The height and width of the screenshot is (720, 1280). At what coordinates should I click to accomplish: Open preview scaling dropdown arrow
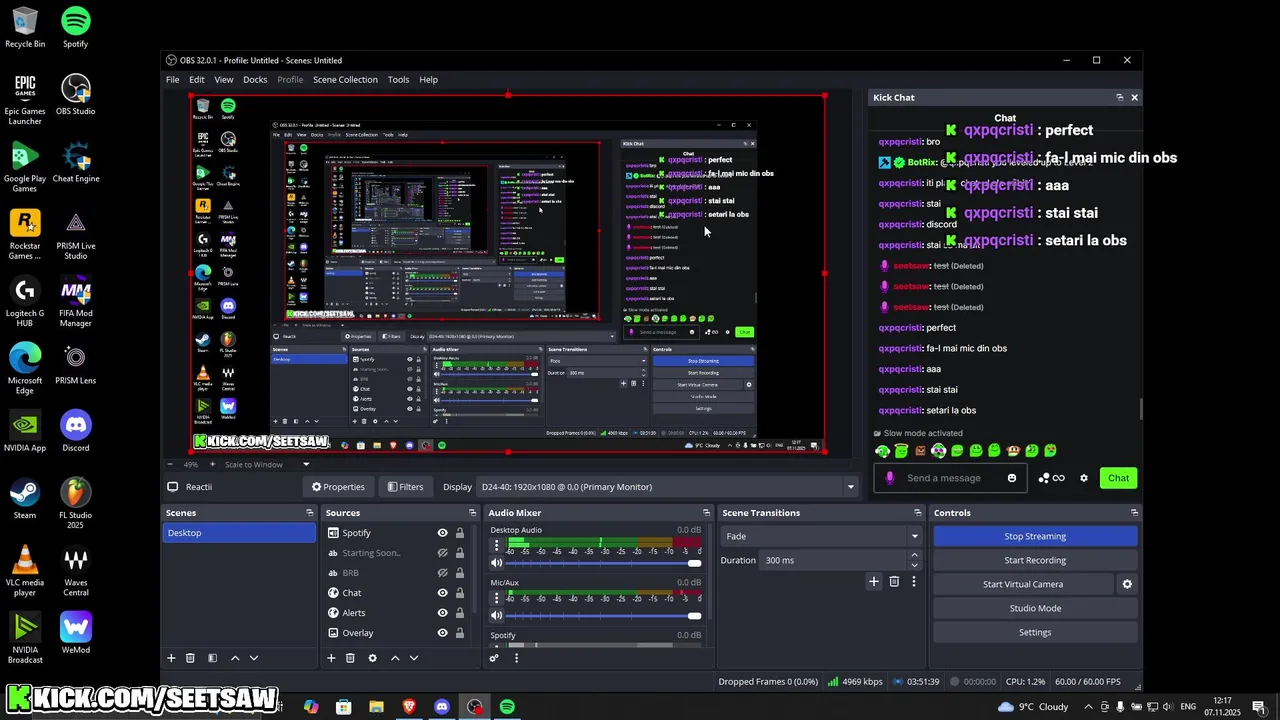(306, 464)
